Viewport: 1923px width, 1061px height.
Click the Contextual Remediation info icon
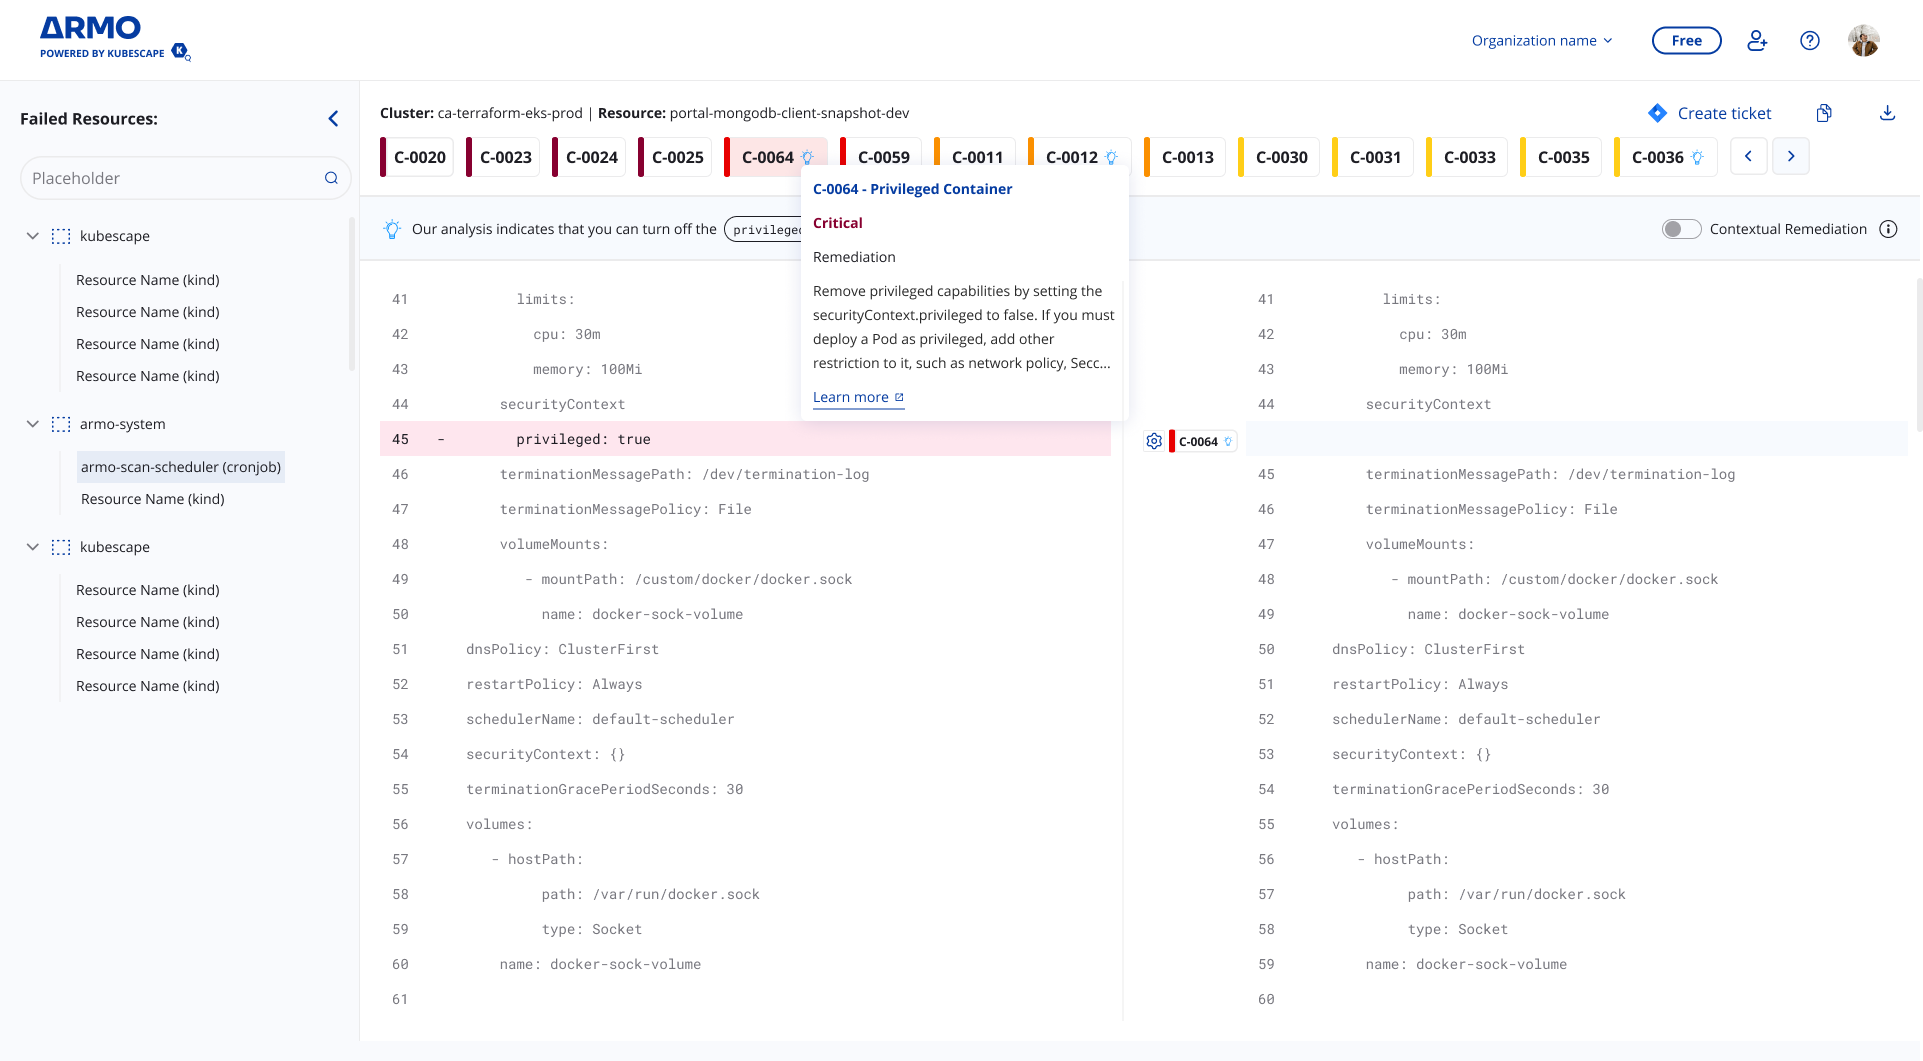point(1888,229)
